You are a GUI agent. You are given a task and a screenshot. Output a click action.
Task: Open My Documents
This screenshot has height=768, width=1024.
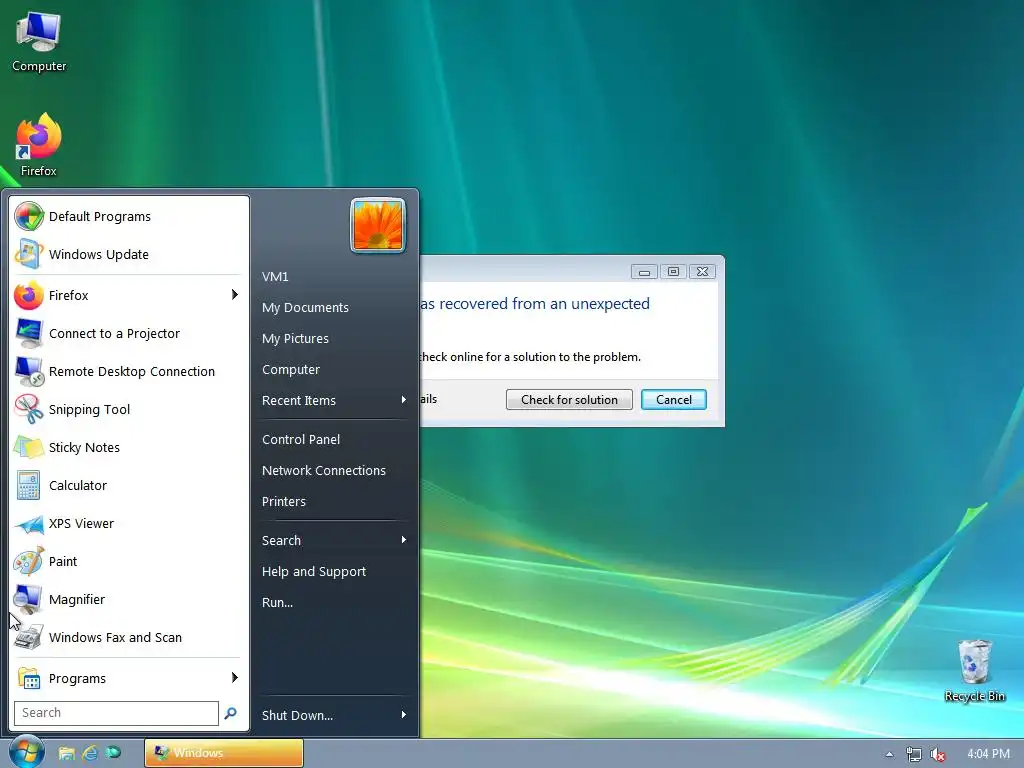[305, 308]
